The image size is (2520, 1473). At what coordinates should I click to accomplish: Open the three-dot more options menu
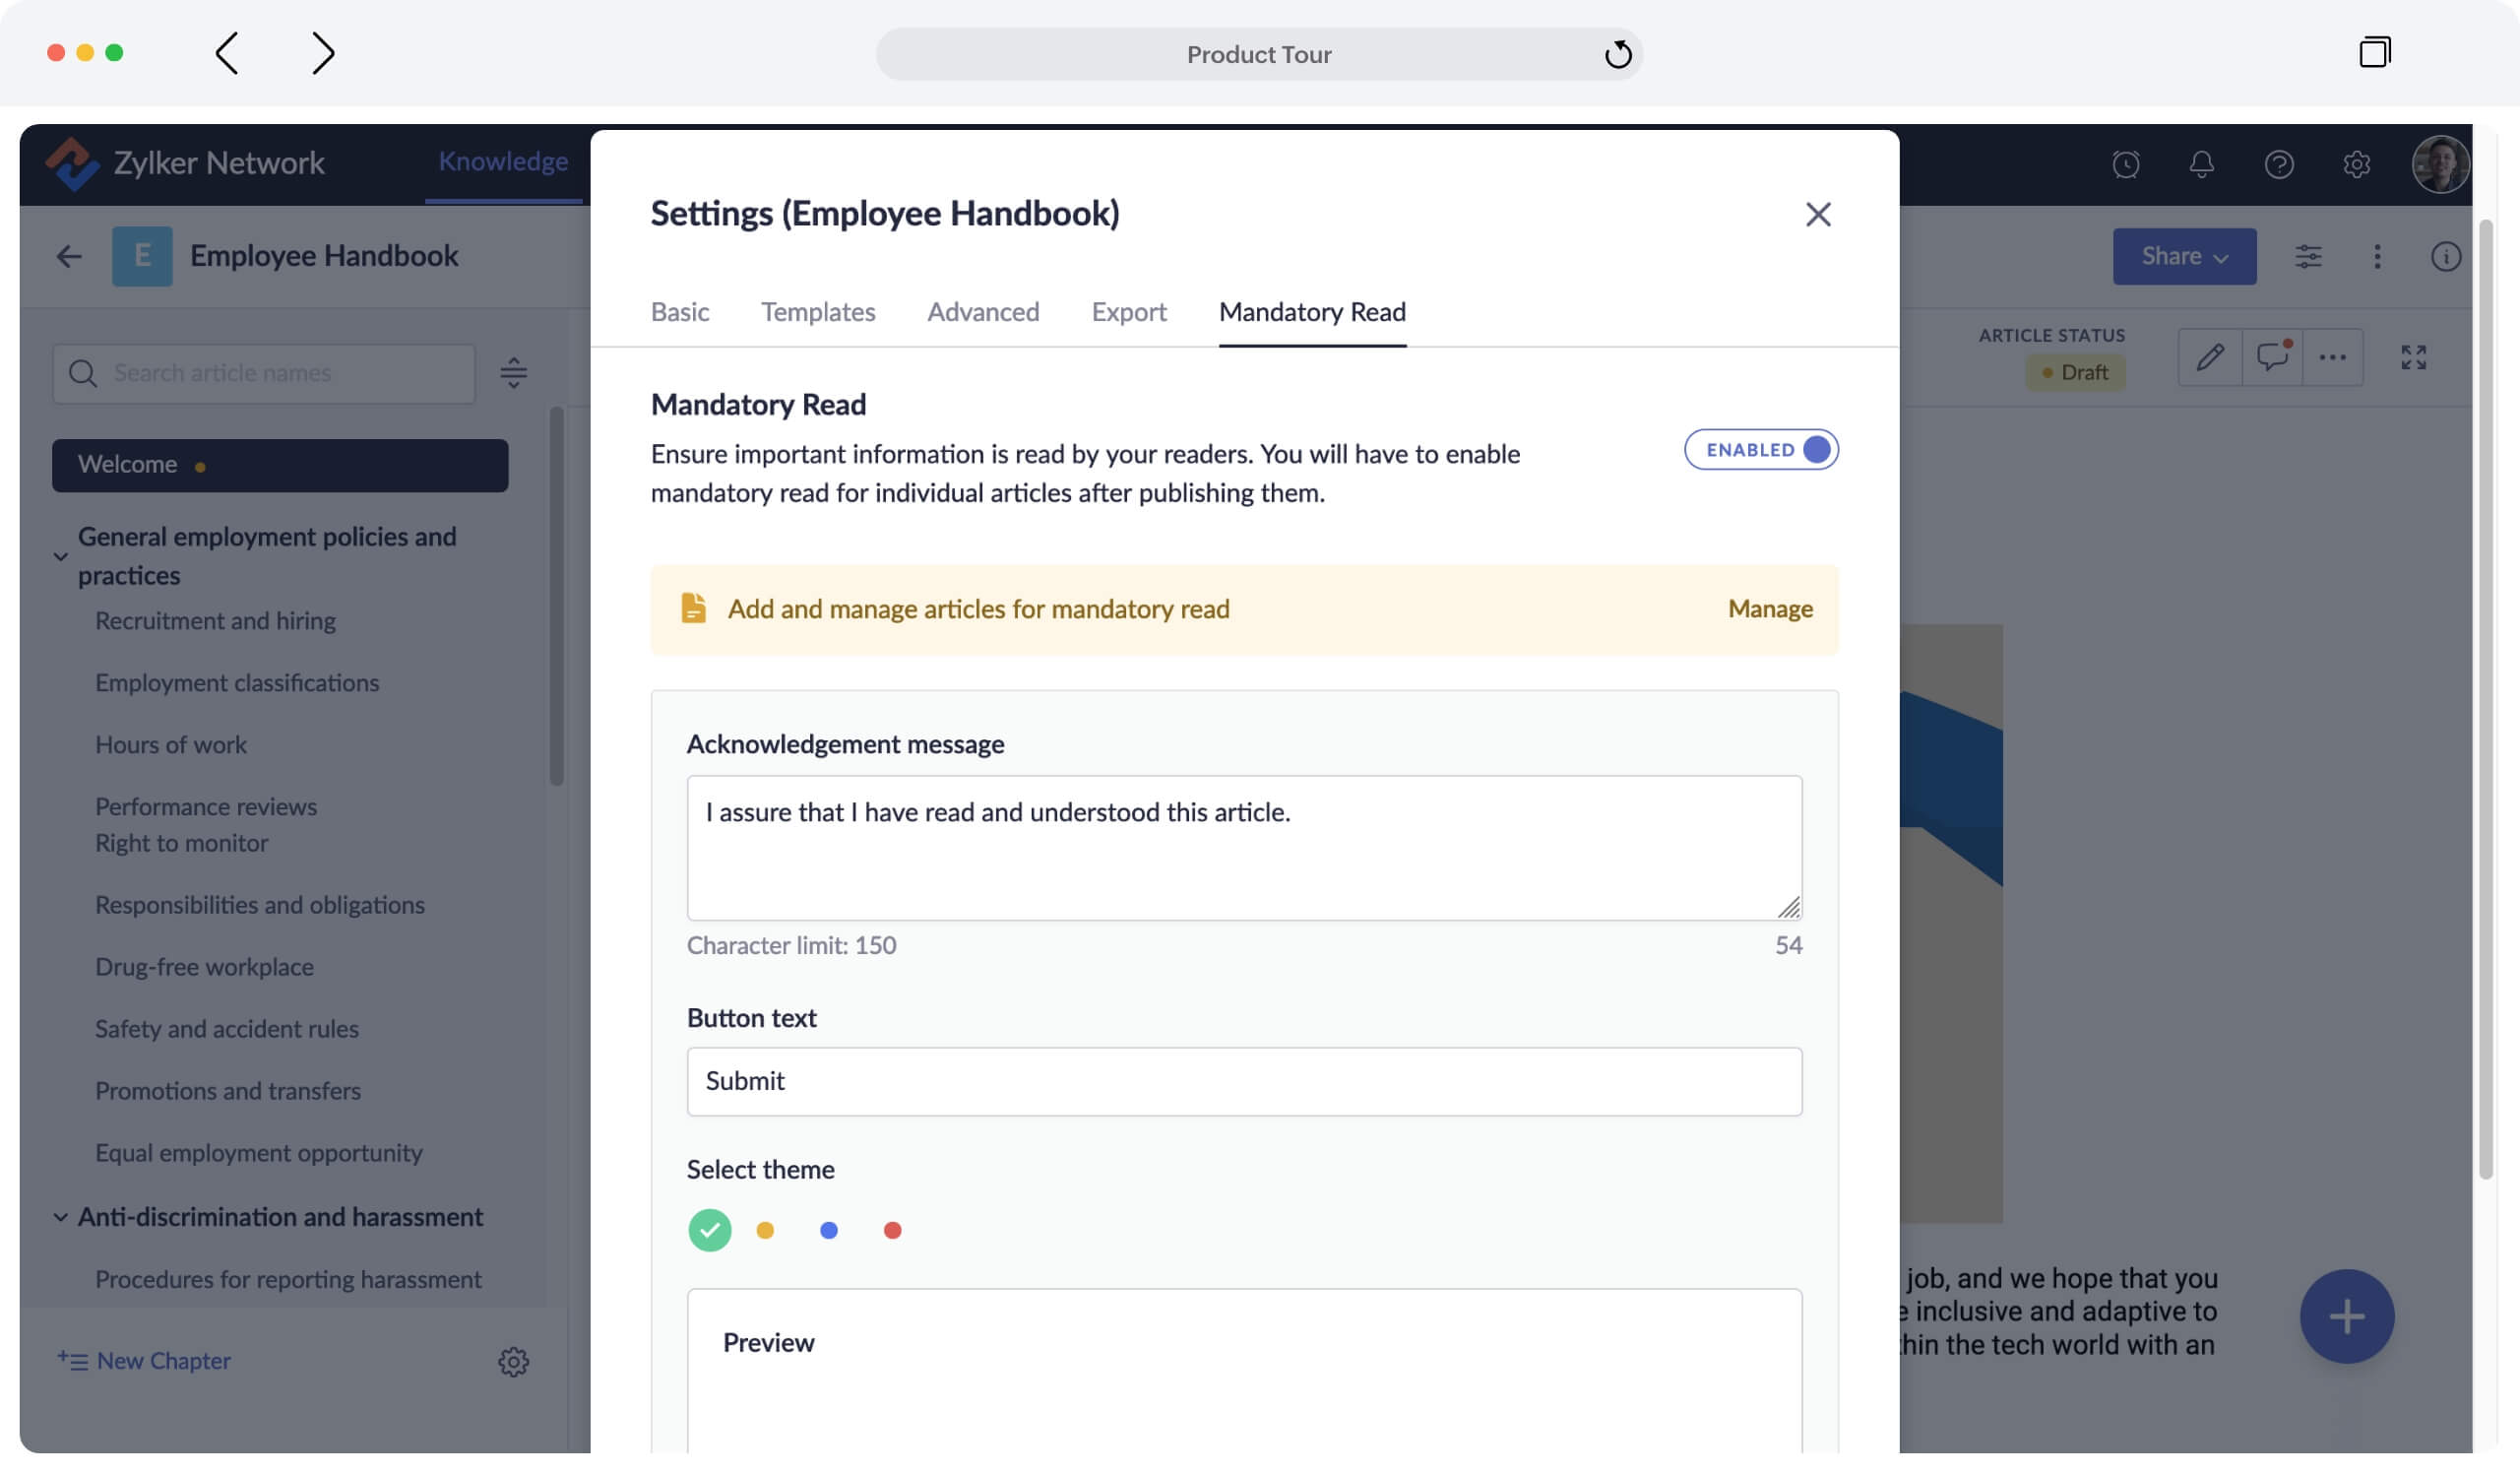click(x=2334, y=357)
